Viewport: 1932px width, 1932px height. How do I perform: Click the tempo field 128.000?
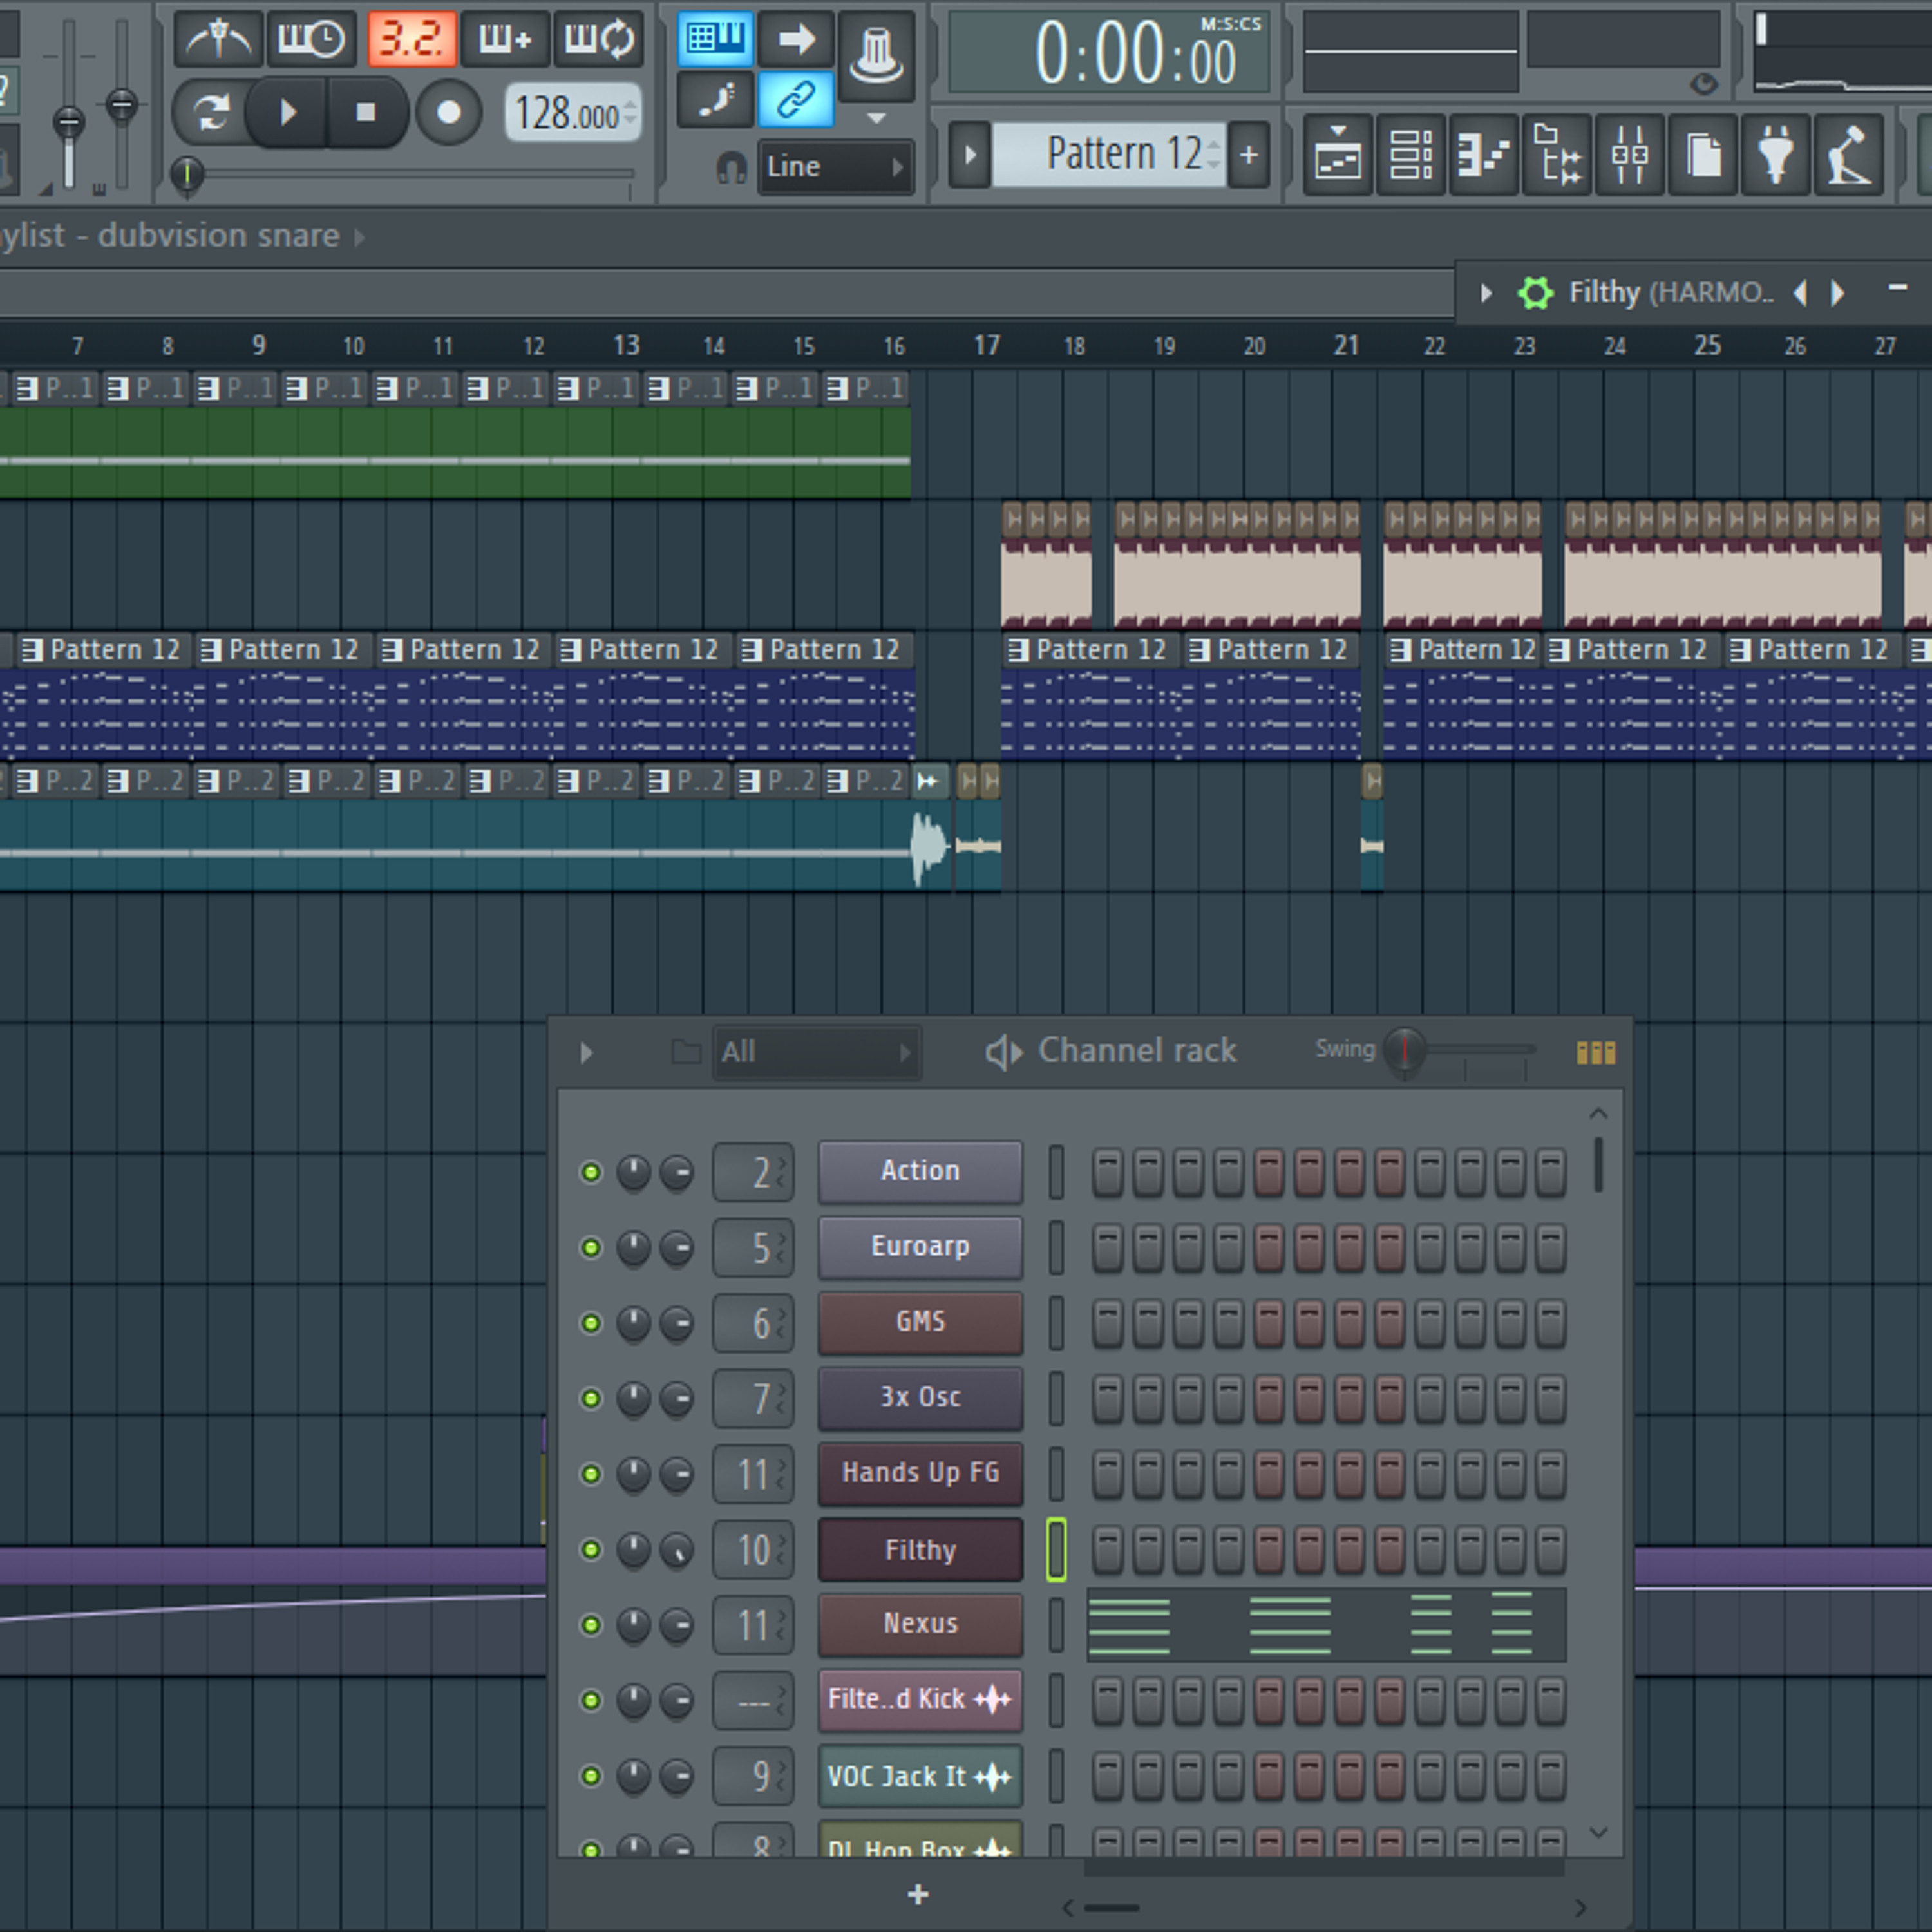click(x=572, y=113)
